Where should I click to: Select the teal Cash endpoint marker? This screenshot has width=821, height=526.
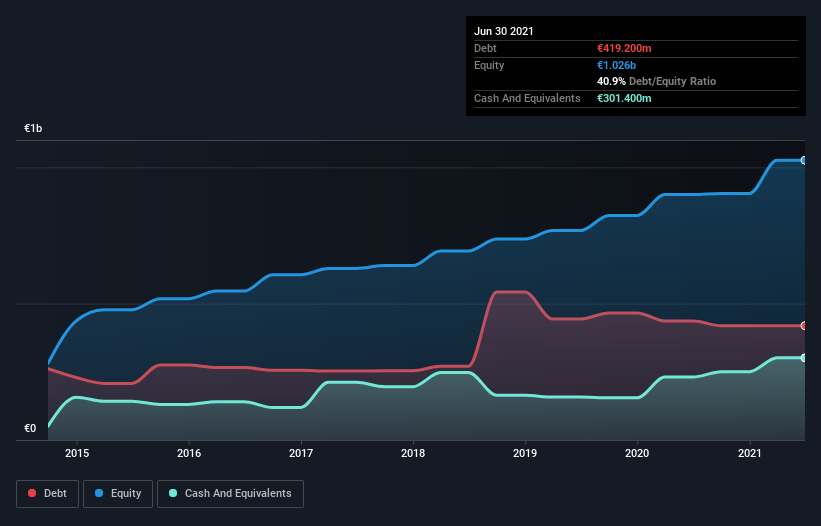[804, 358]
